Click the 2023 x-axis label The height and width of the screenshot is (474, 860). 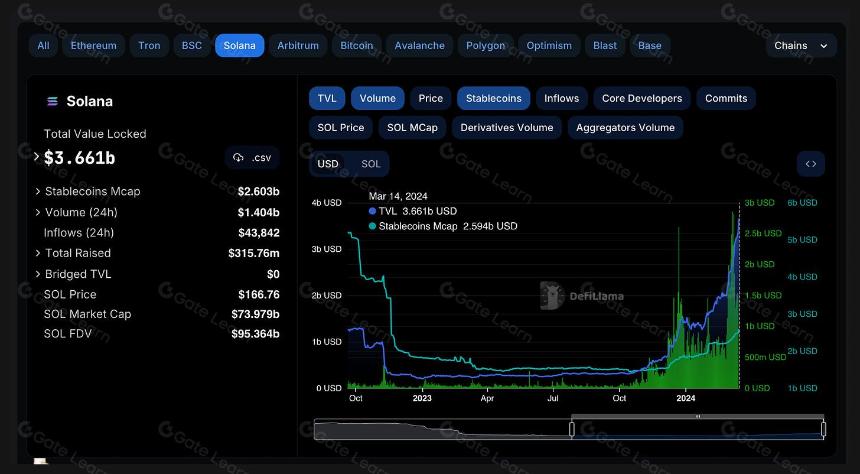[x=422, y=398]
